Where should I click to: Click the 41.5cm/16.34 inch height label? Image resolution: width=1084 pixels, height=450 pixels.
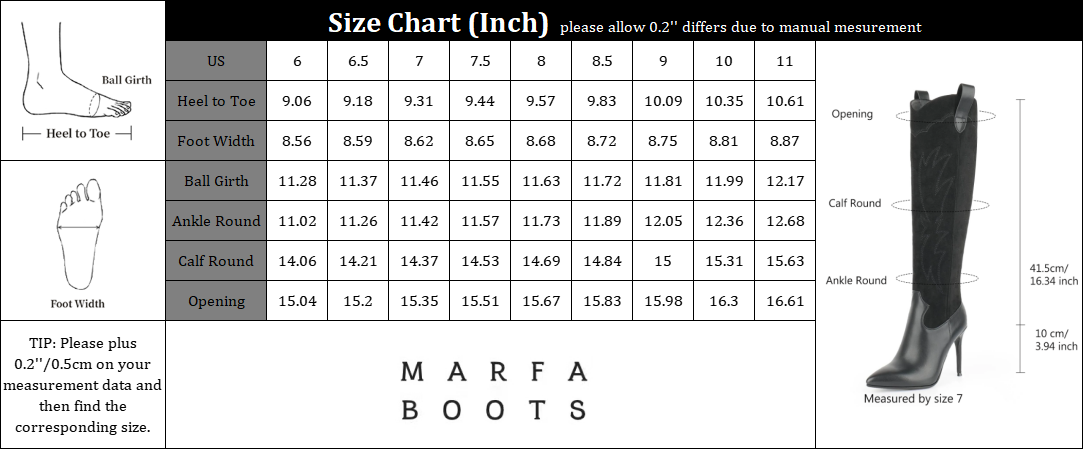tap(1054, 275)
